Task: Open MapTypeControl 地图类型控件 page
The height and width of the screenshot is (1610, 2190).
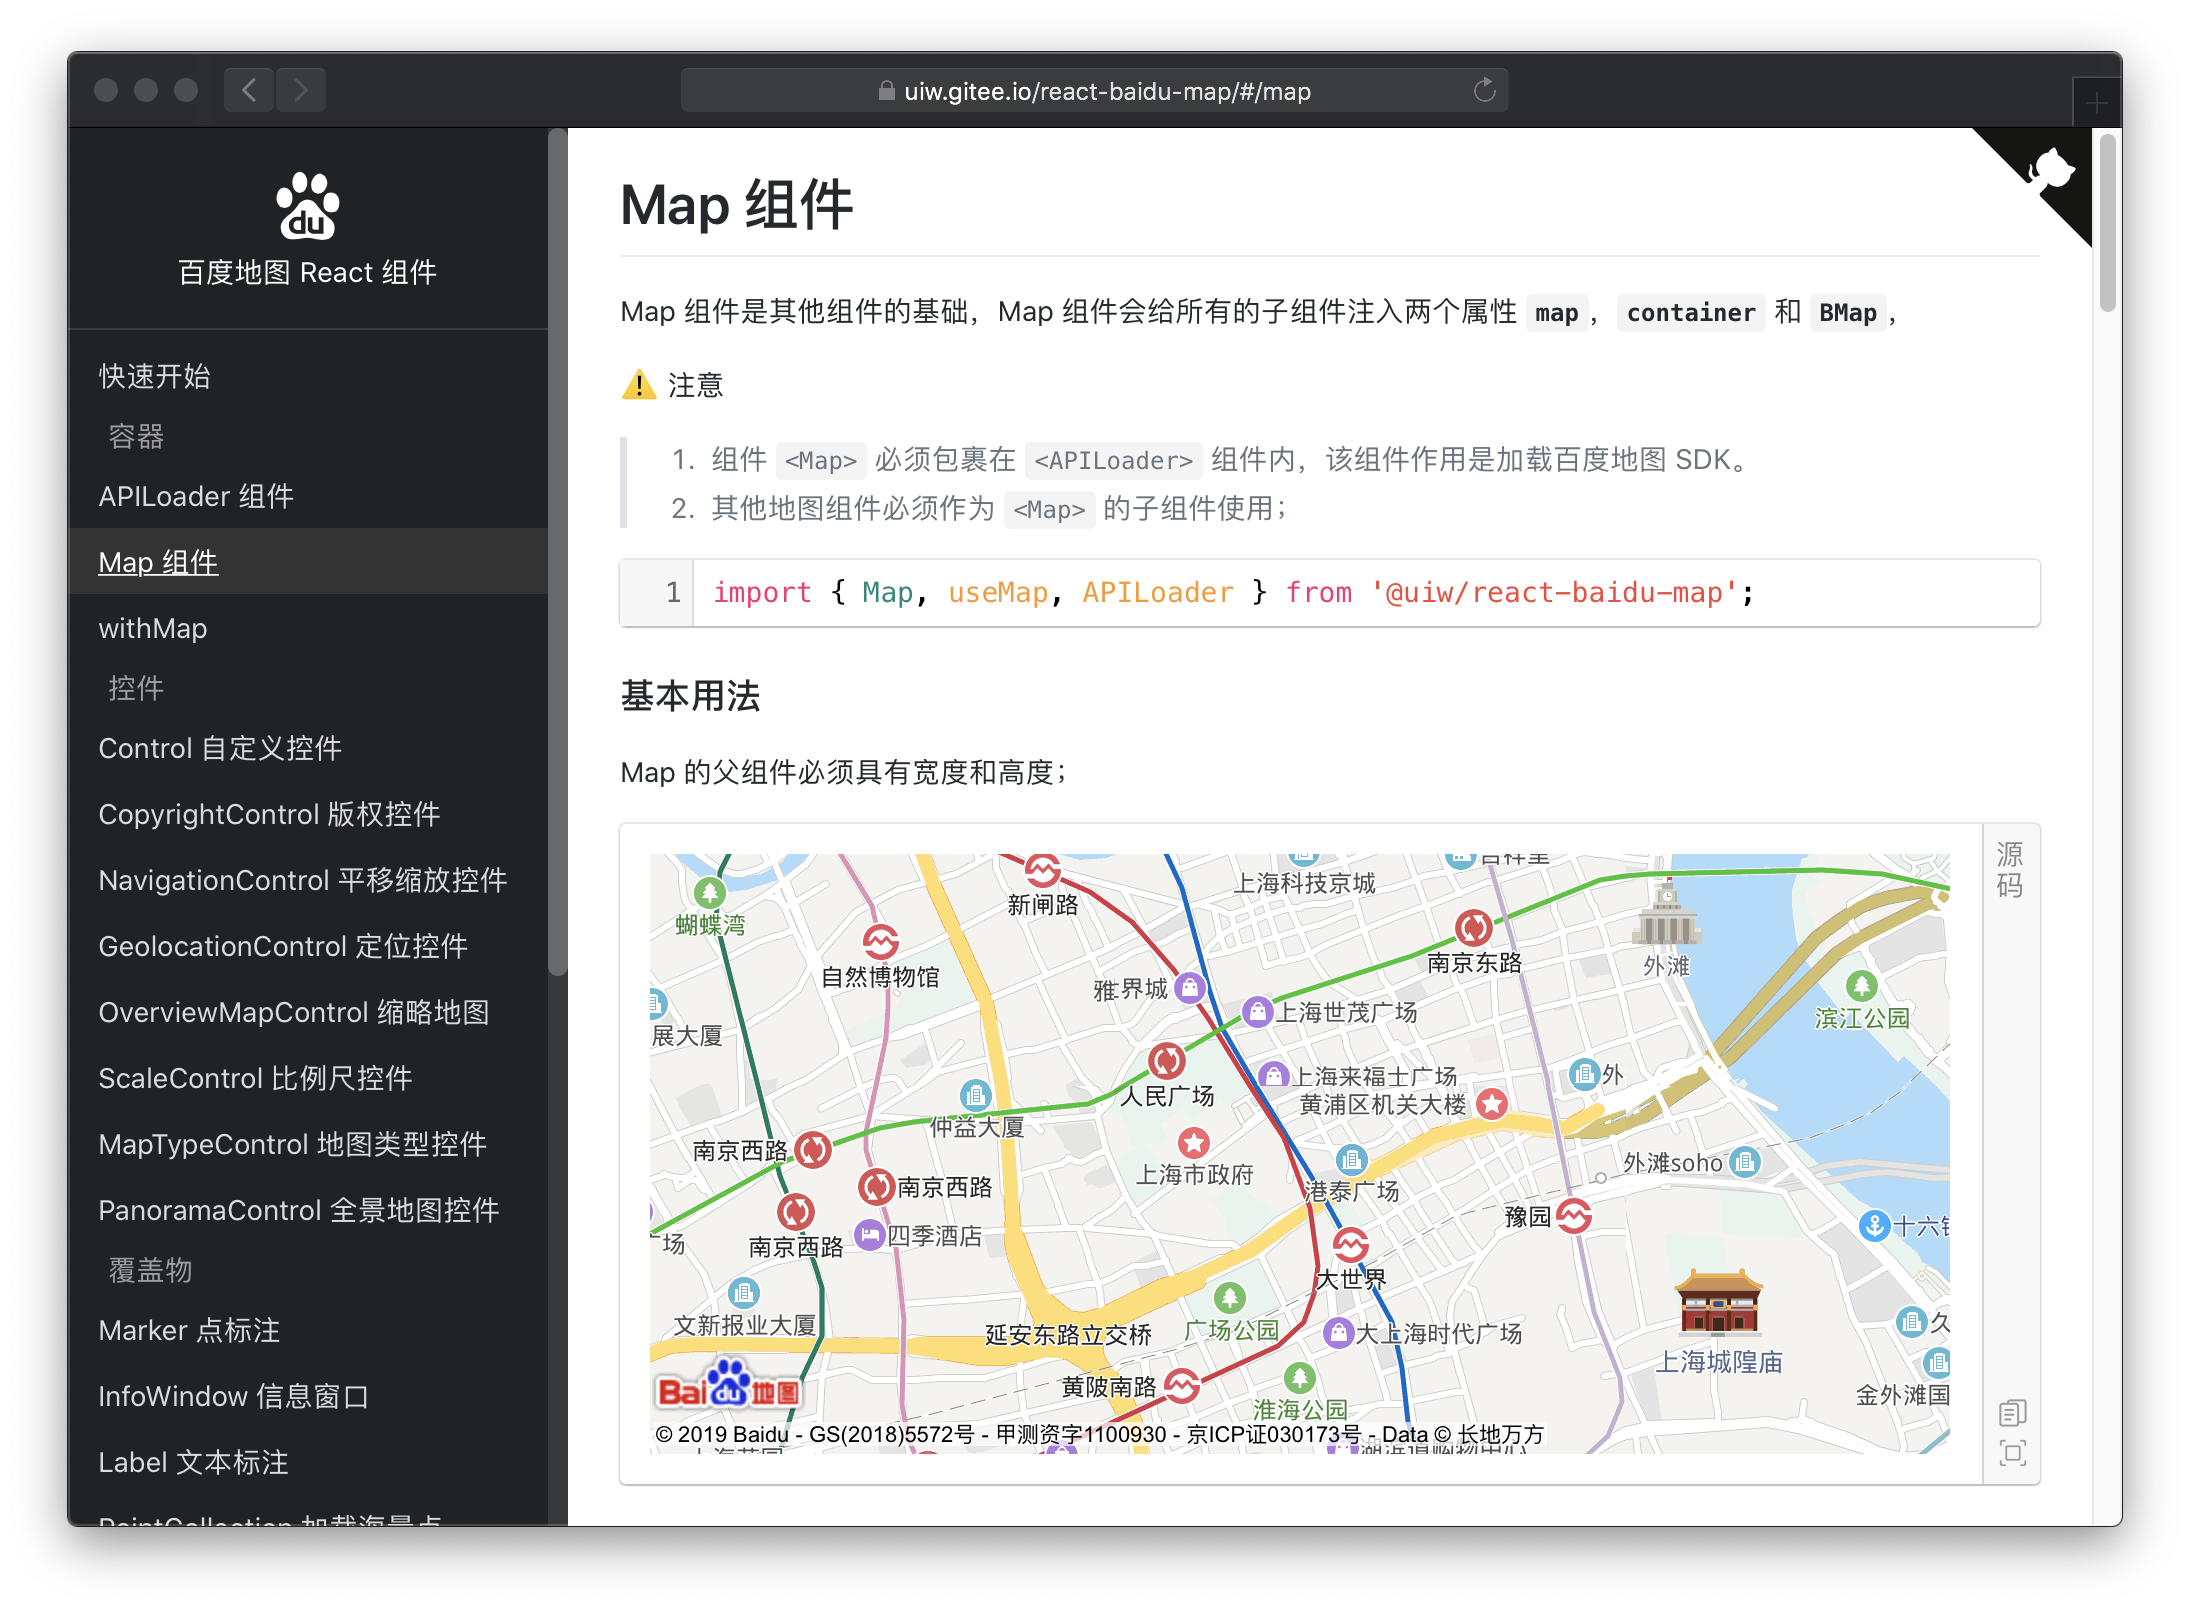Action: pyautogui.click(x=308, y=1144)
